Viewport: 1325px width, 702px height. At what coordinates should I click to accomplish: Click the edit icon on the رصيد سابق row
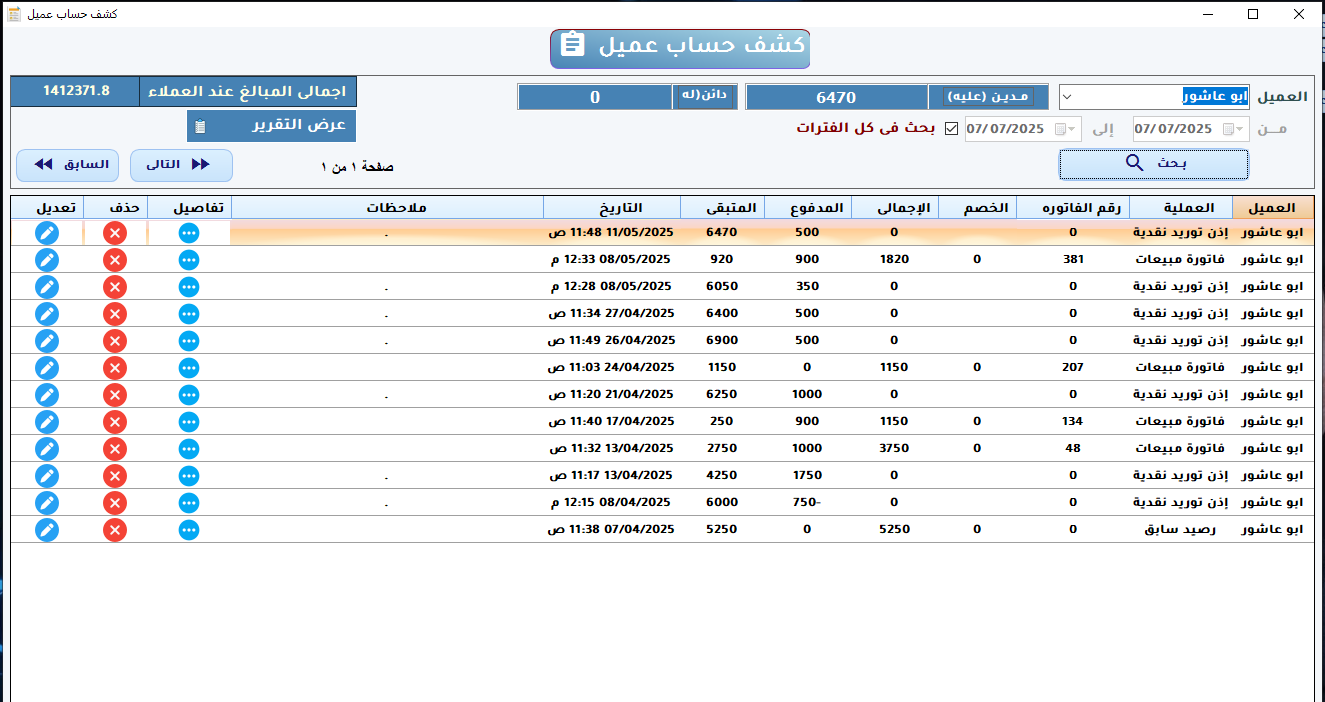click(47, 529)
